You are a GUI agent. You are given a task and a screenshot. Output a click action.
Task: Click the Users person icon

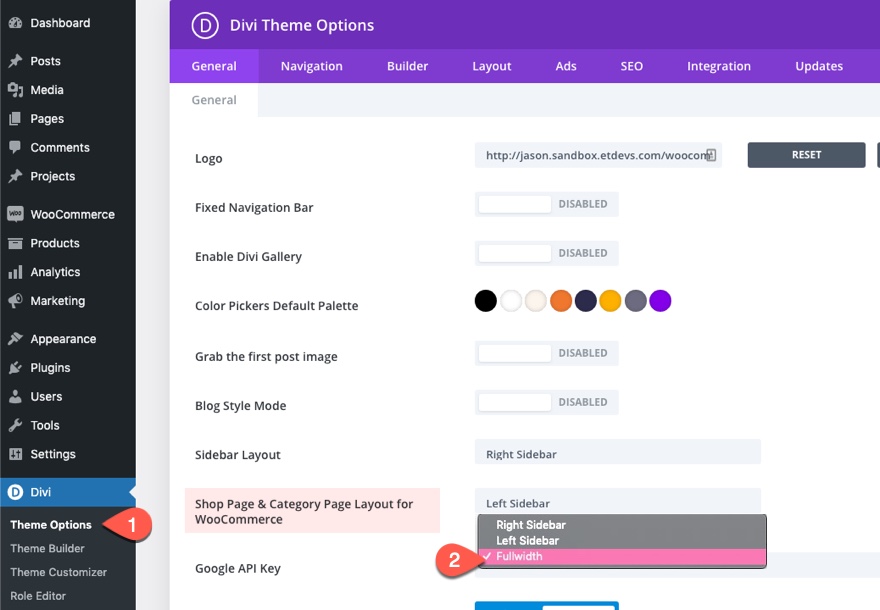[x=15, y=396]
